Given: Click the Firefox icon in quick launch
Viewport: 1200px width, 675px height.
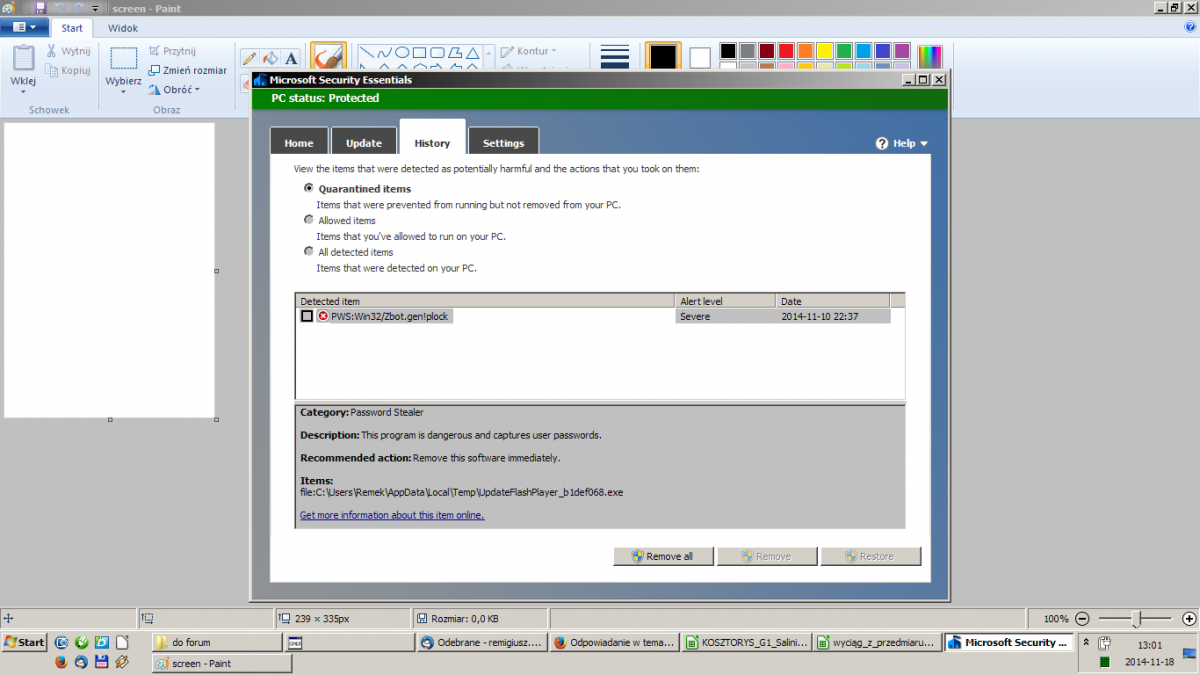Looking at the screenshot, I should pos(61,662).
